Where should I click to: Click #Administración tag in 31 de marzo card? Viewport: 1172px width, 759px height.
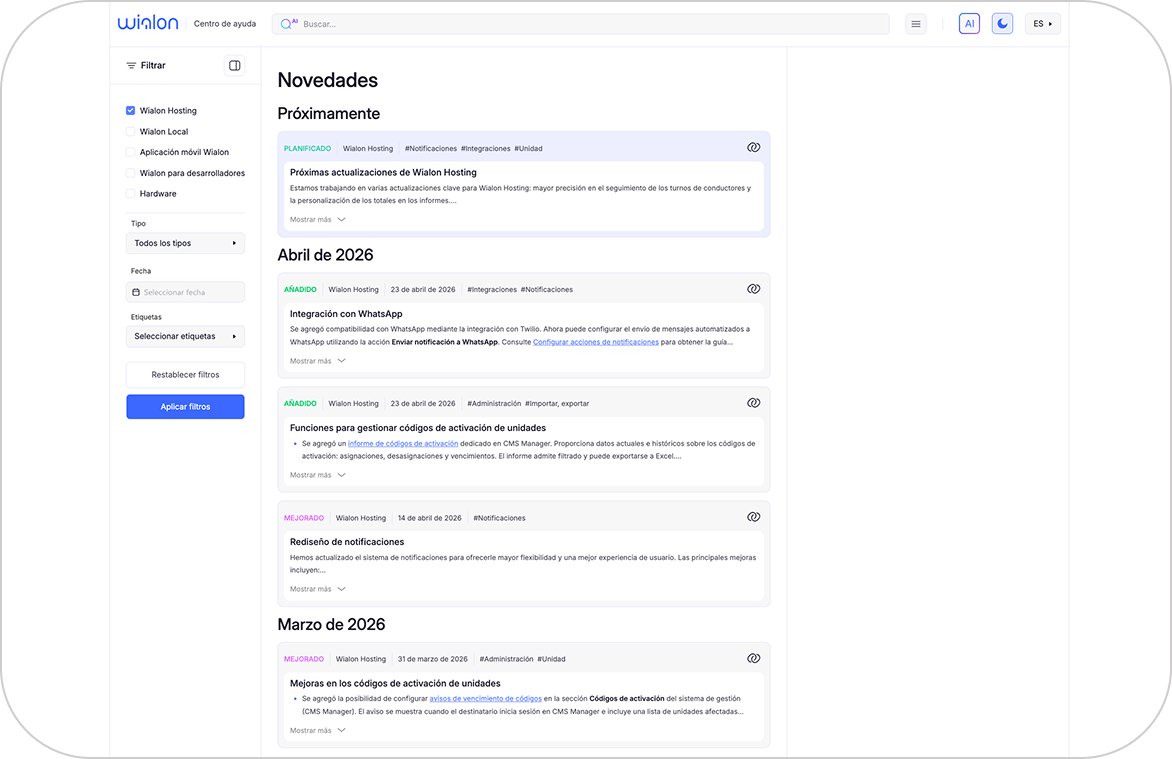[506, 660]
